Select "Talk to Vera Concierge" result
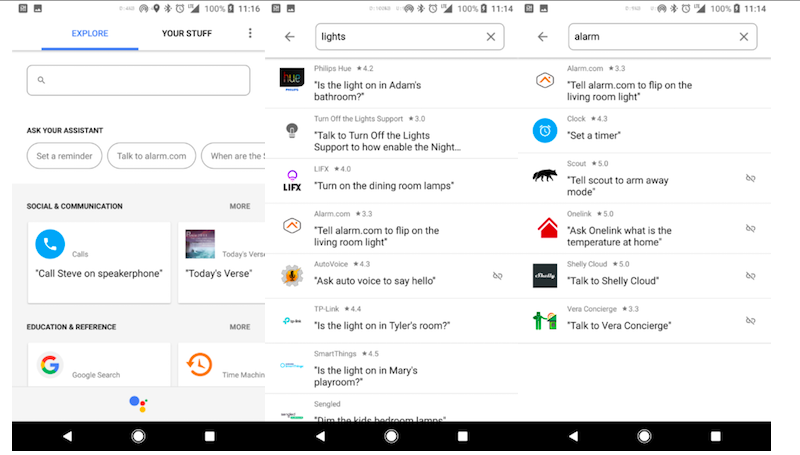This screenshot has height=455, width=800. [619, 326]
